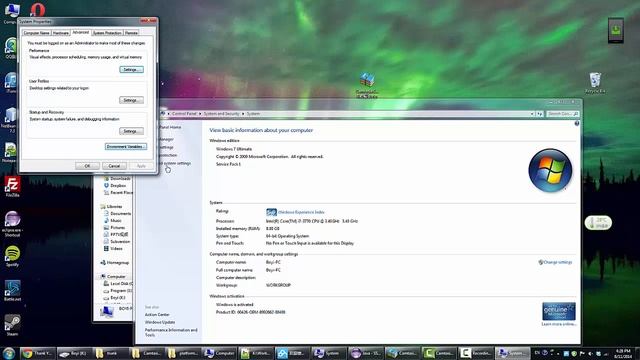Open Performance Settings button

[x=131, y=70]
